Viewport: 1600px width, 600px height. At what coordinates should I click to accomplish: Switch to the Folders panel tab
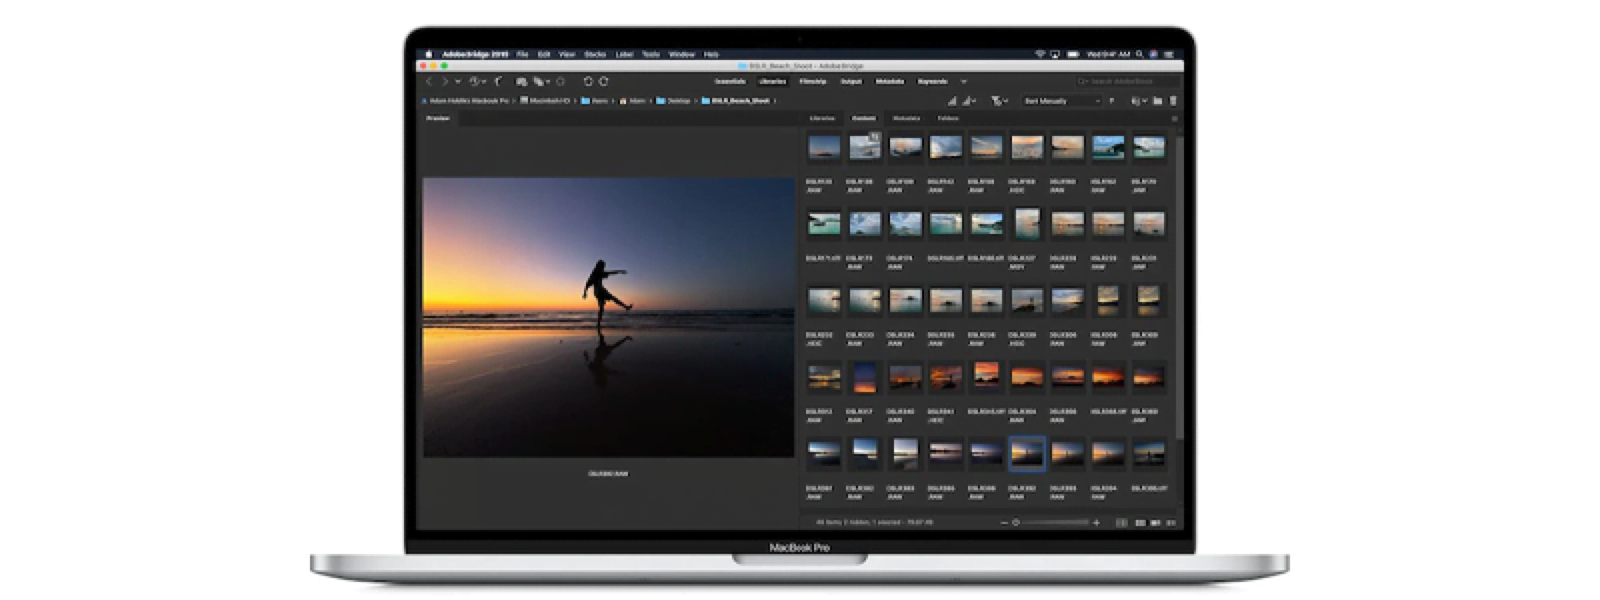click(948, 118)
